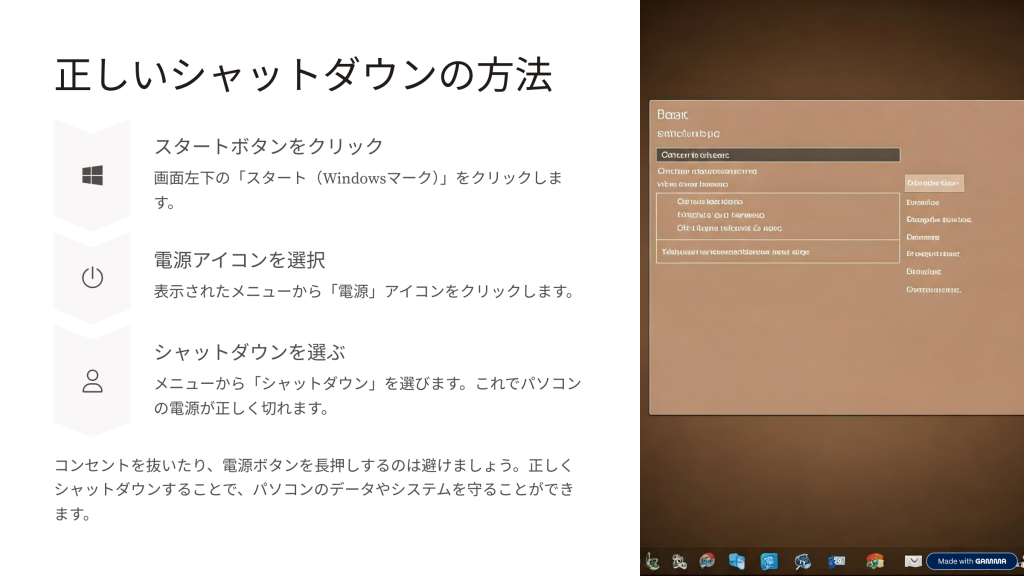The image size is (1024, 576).
Task: Click the power icon beside 電源アイコンを選択
Action: tap(92, 278)
